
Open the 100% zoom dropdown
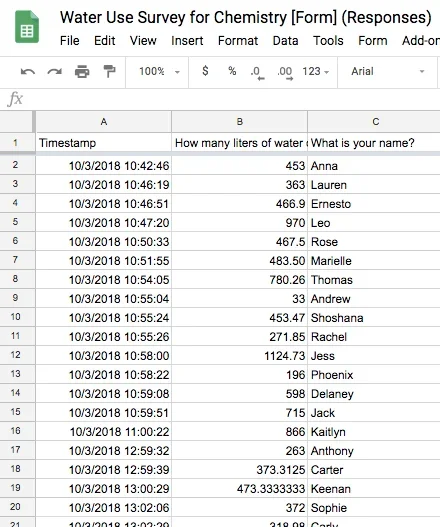click(x=159, y=71)
